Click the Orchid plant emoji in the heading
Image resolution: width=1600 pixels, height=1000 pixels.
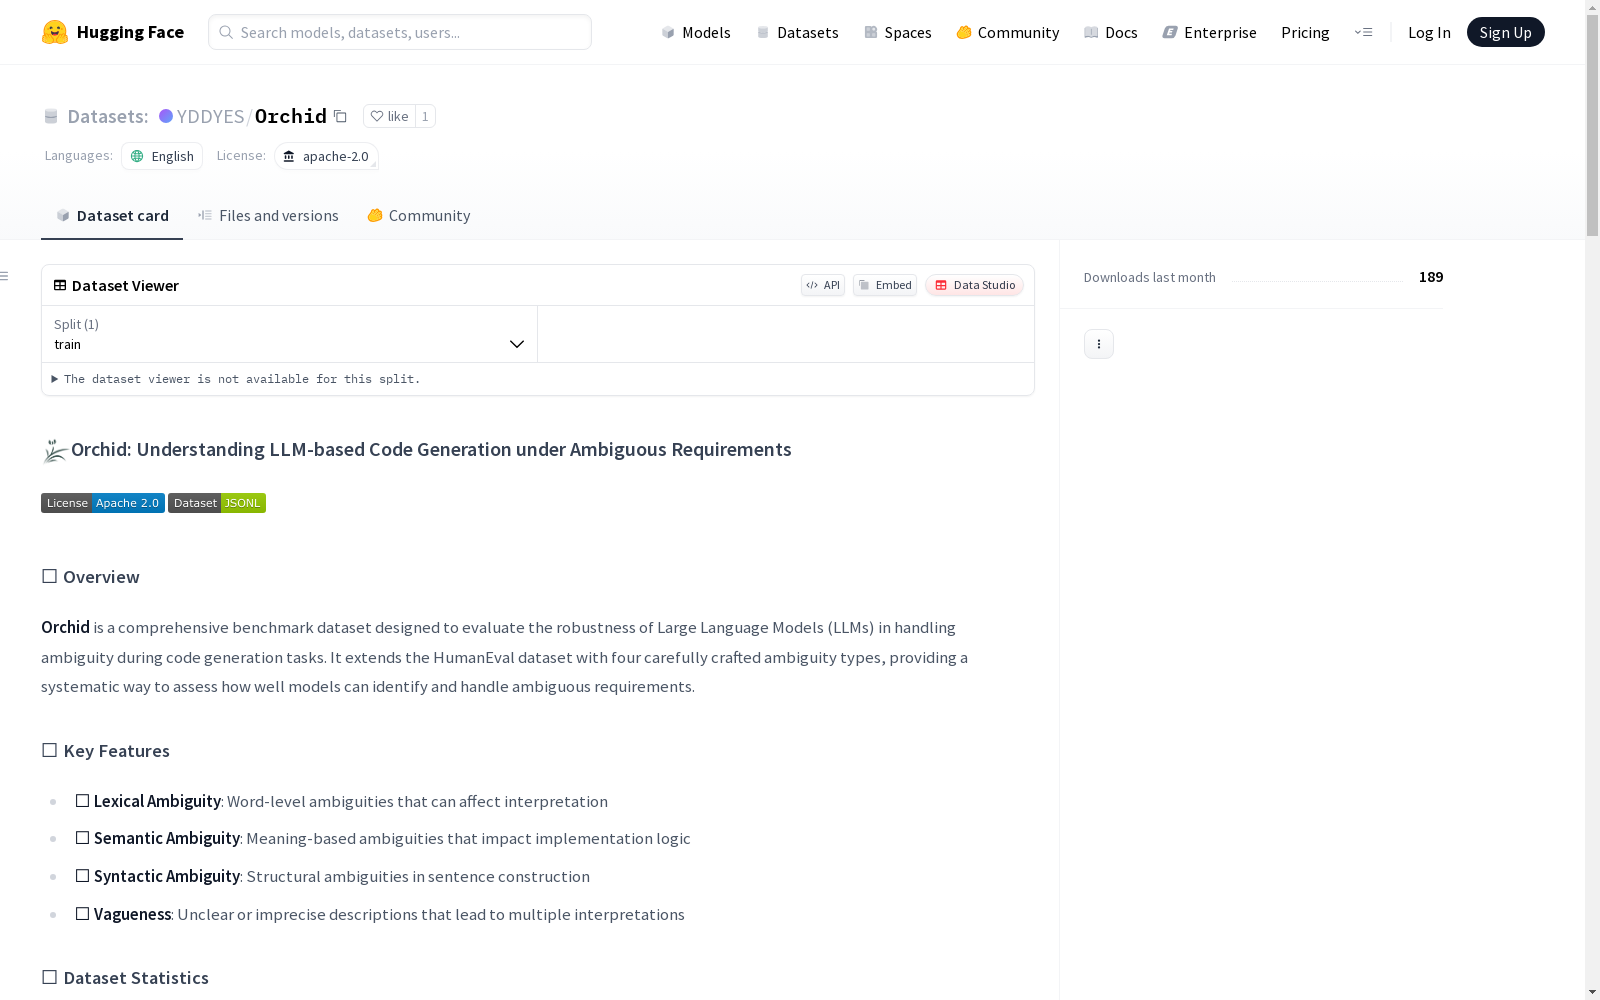(55, 451)
